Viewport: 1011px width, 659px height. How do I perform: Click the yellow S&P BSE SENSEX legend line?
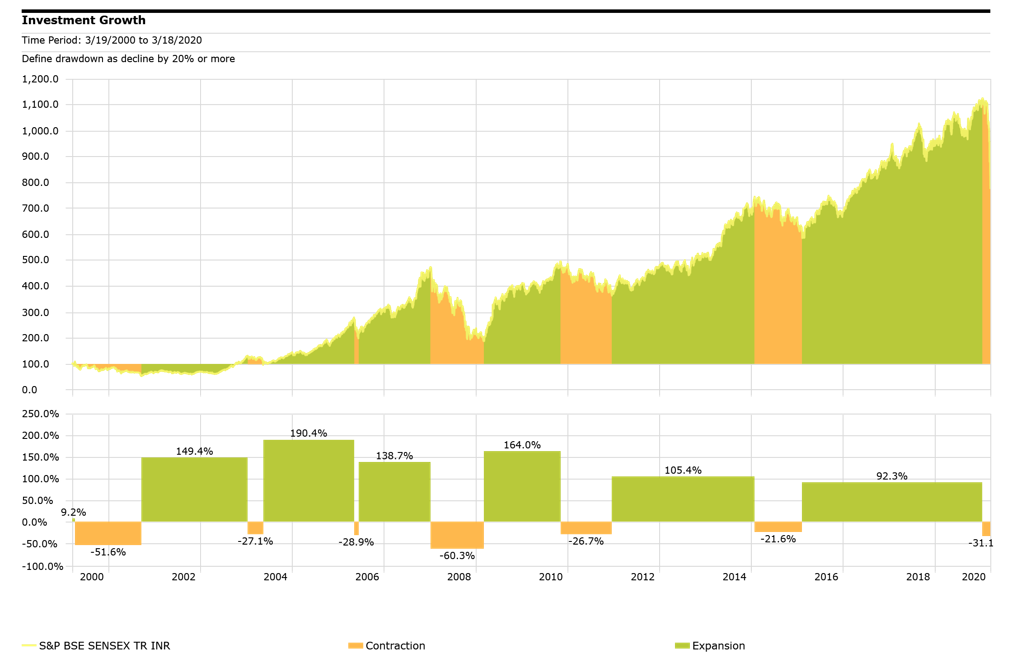pos(29,646)
